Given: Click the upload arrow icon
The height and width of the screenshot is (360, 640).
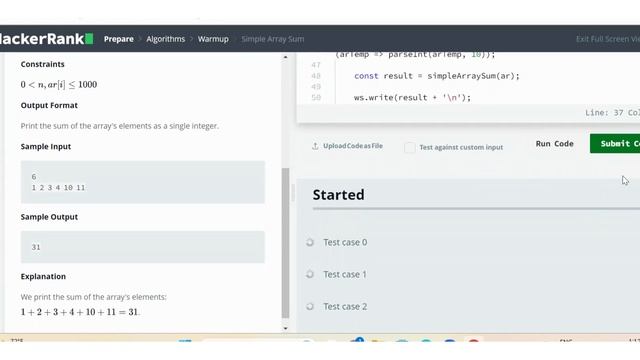Looking at the screenshot, I should [x=315, y=146].
